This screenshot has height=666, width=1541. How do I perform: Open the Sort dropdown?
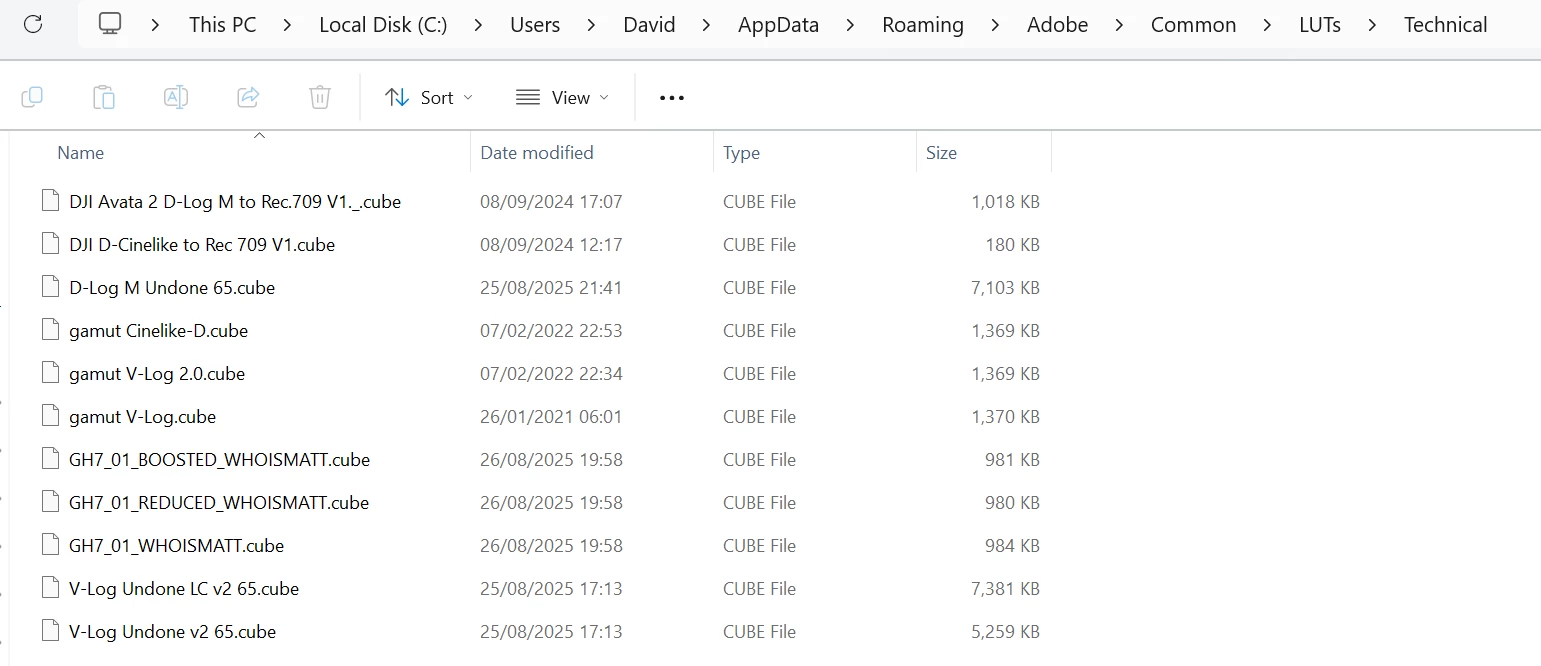tap(429, 97)
